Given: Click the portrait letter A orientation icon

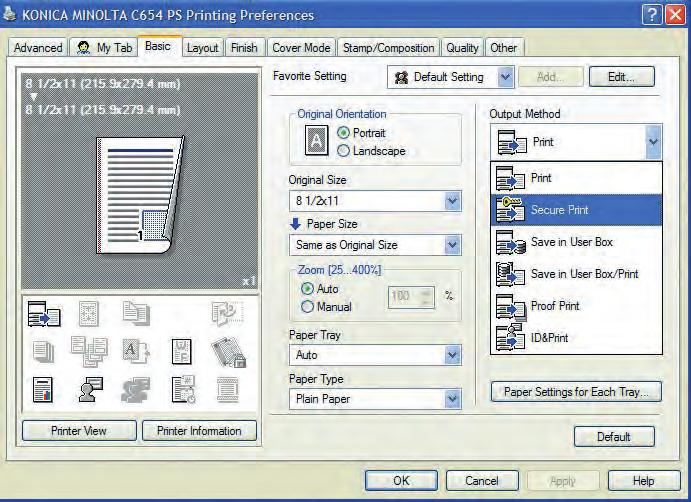Looking at the screenshot, I should (316, 141).
